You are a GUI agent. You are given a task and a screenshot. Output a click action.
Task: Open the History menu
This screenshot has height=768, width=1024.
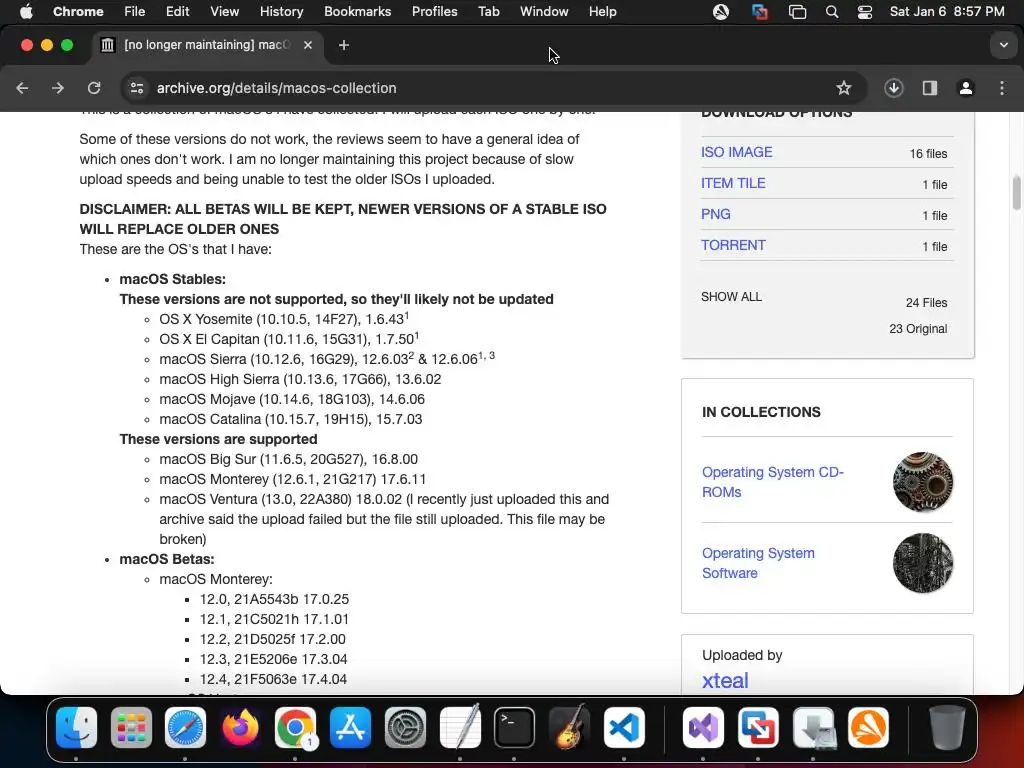281,12
